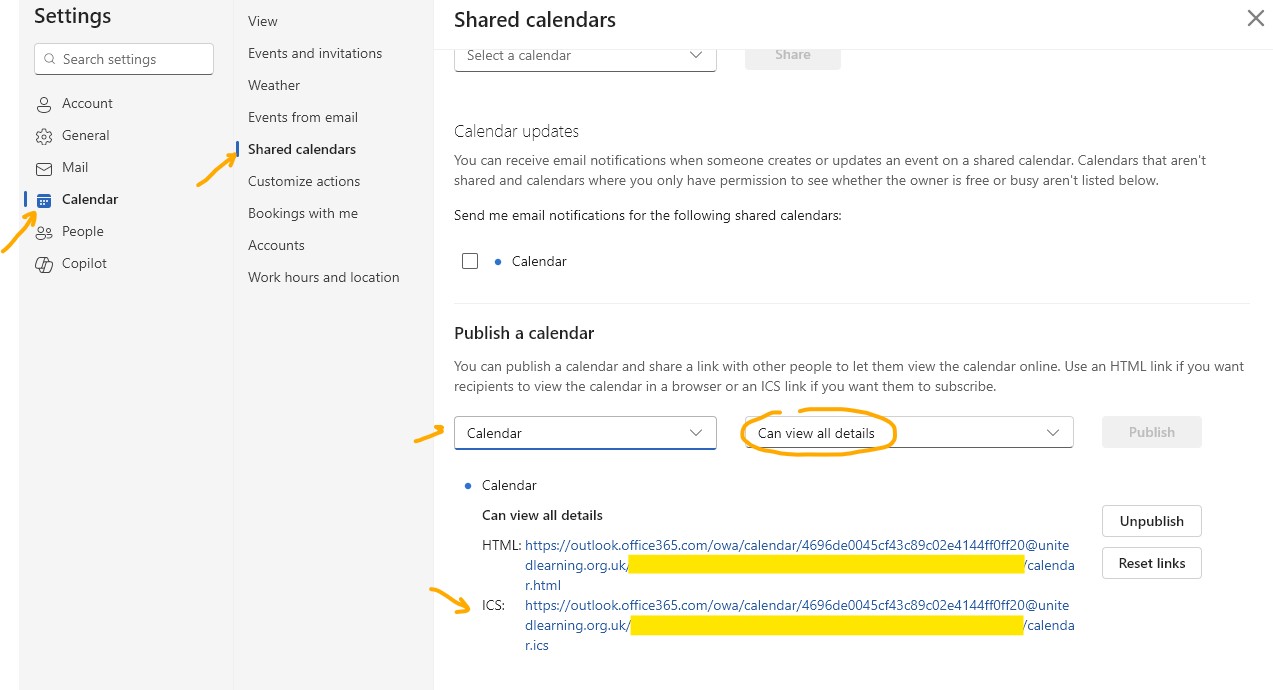Click the Mail envelope icon
The height and width of the screenshot is (690, 1273).
click(x=44, y=168)
